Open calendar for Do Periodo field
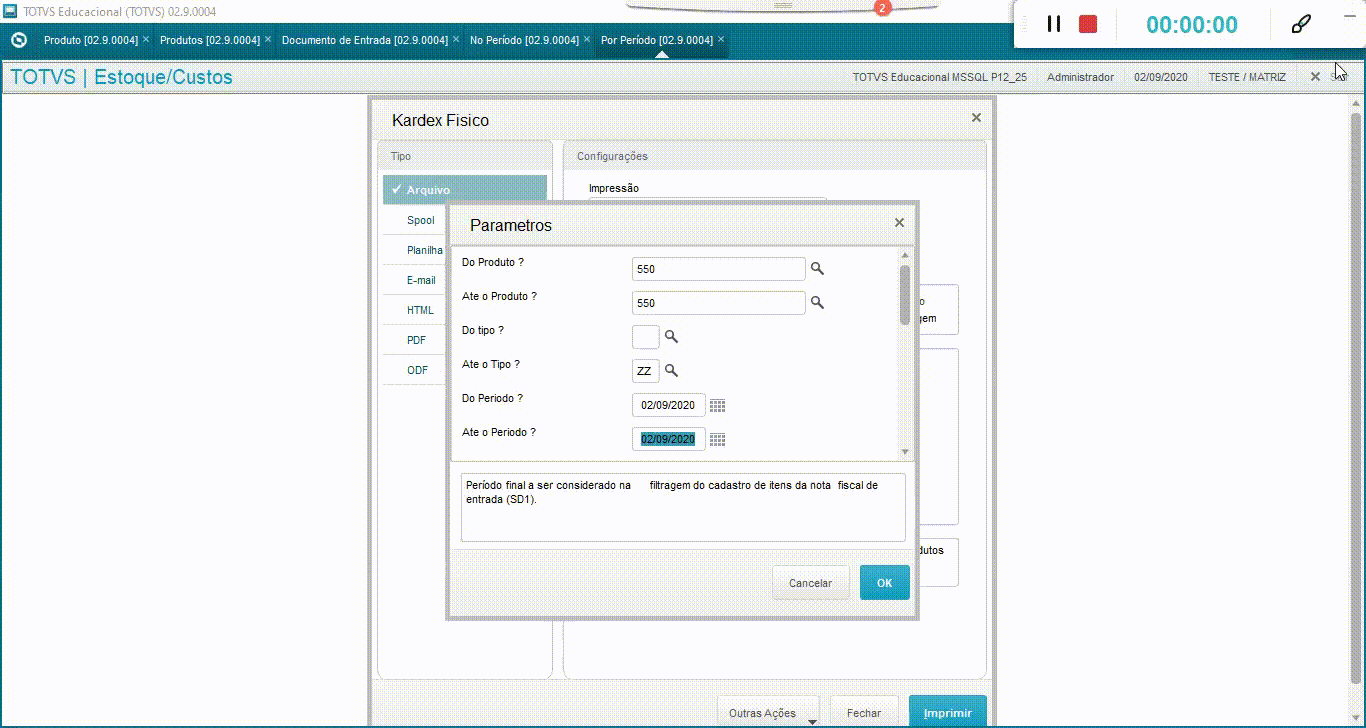The image size is (1366, 728). pos(717,405)
